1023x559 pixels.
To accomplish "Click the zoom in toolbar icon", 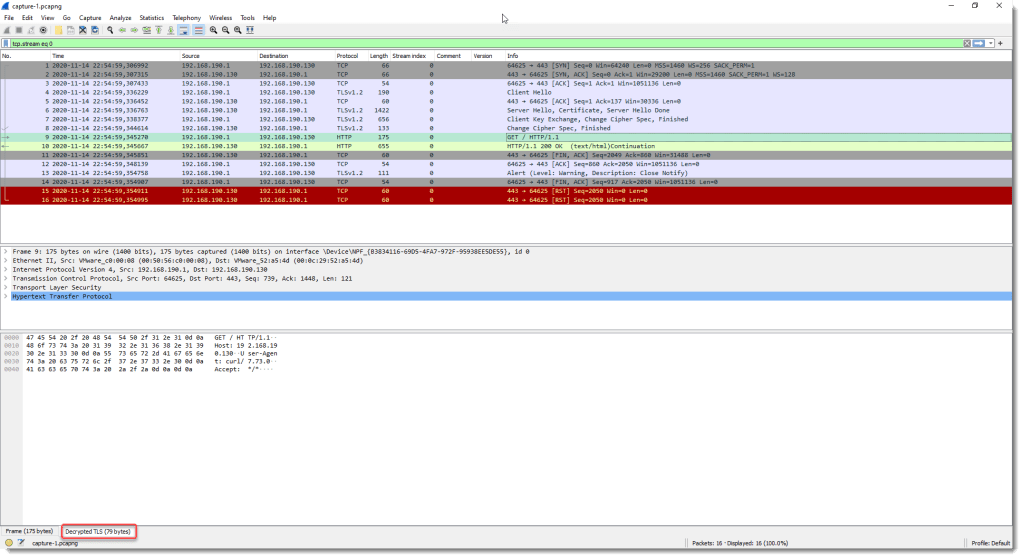I will [213, 30].
